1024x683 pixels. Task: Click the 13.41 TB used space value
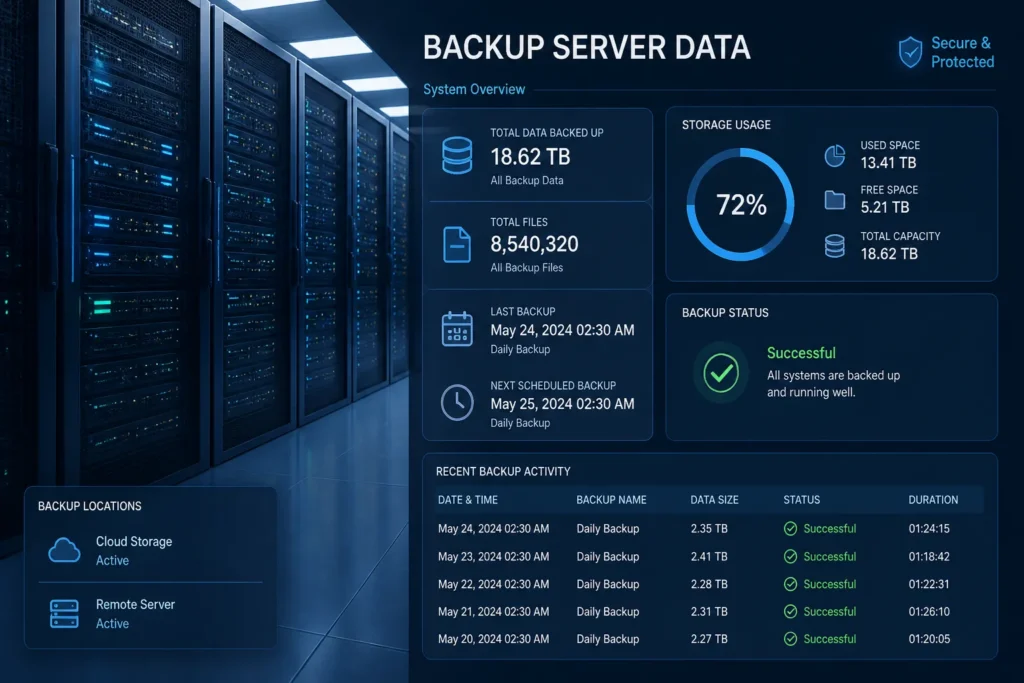pyautogui.click(x=888, y=163)
